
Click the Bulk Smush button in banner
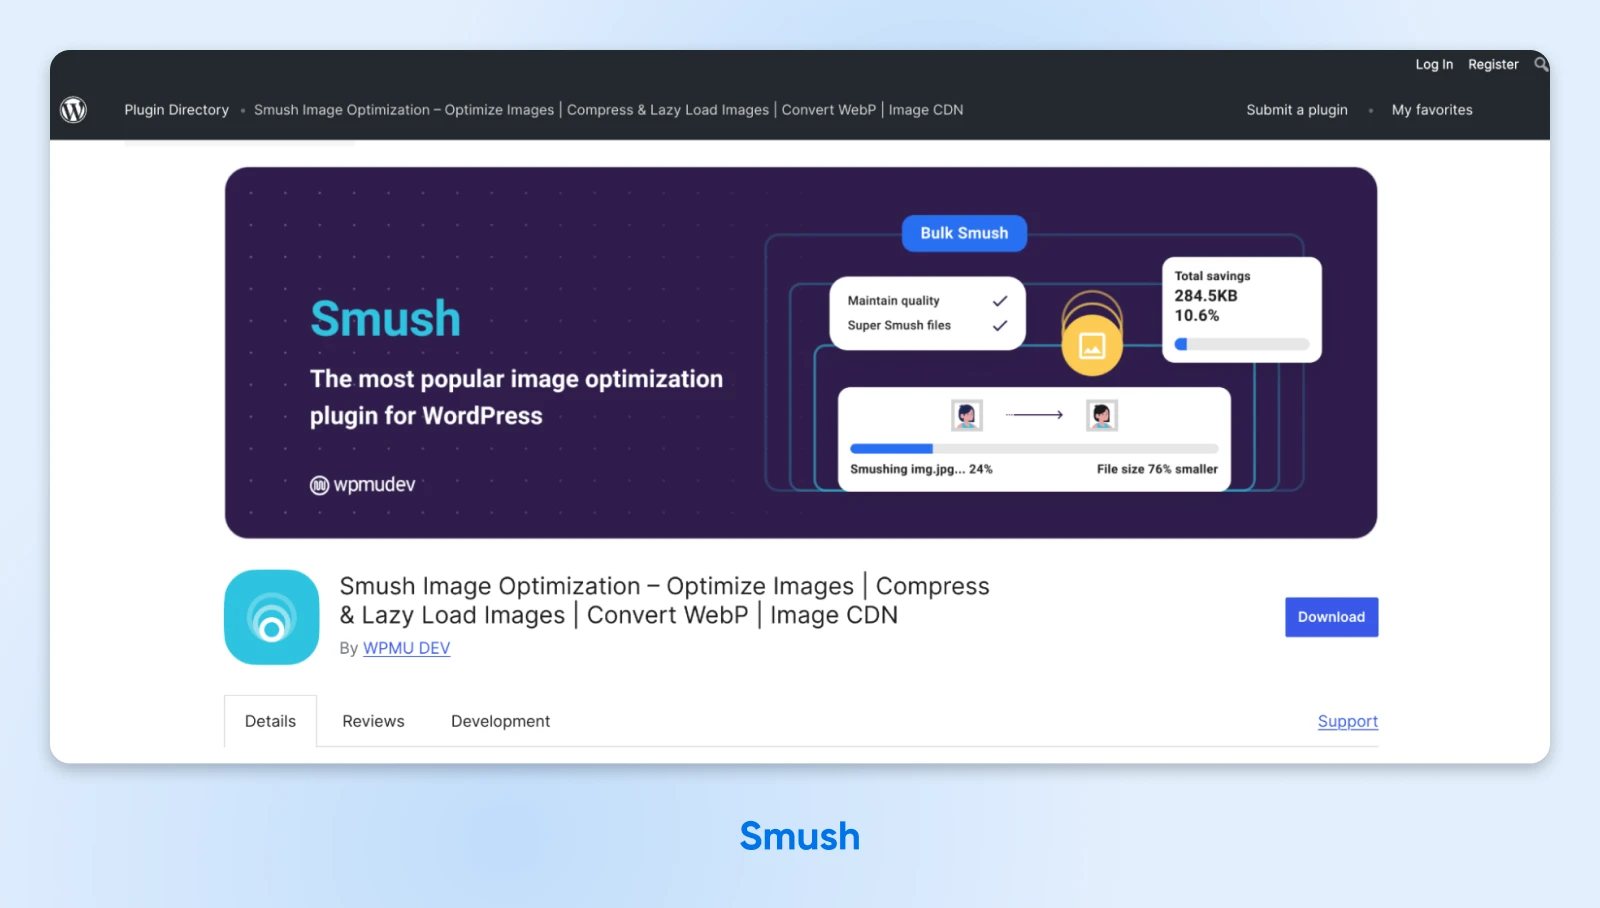tap(964, 233)
